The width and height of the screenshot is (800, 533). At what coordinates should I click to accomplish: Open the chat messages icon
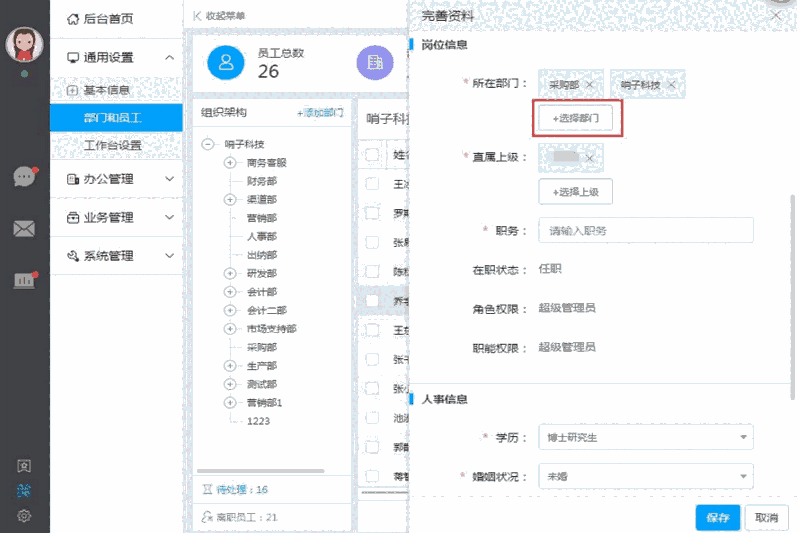coord(24,176)
